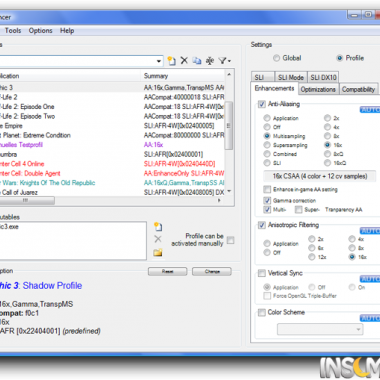Open the profile selection combo box arrow
The image size is (380, 380).
coord(159,61)
